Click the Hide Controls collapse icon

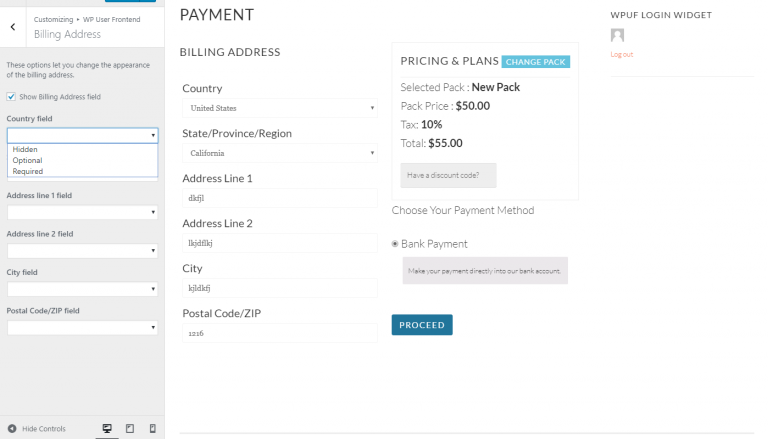(12, 428)
